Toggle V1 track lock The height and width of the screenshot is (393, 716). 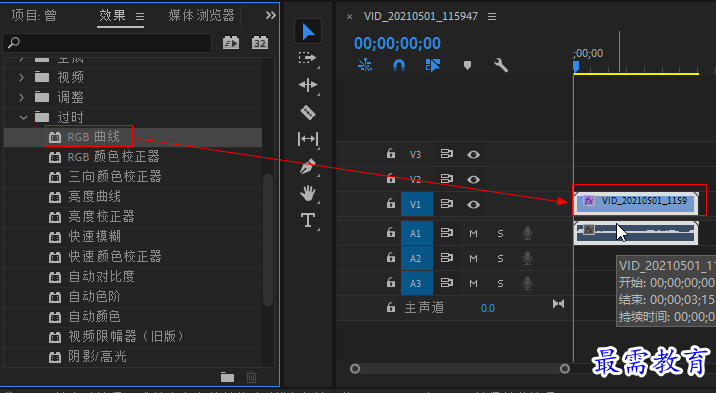point(391,203)
